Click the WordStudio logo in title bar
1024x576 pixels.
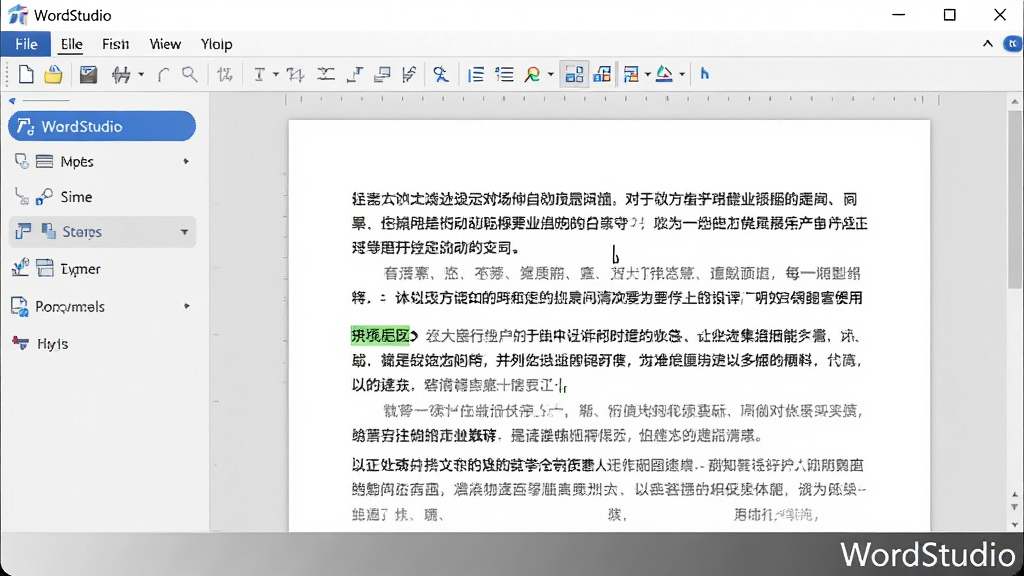tap(18, 14)
